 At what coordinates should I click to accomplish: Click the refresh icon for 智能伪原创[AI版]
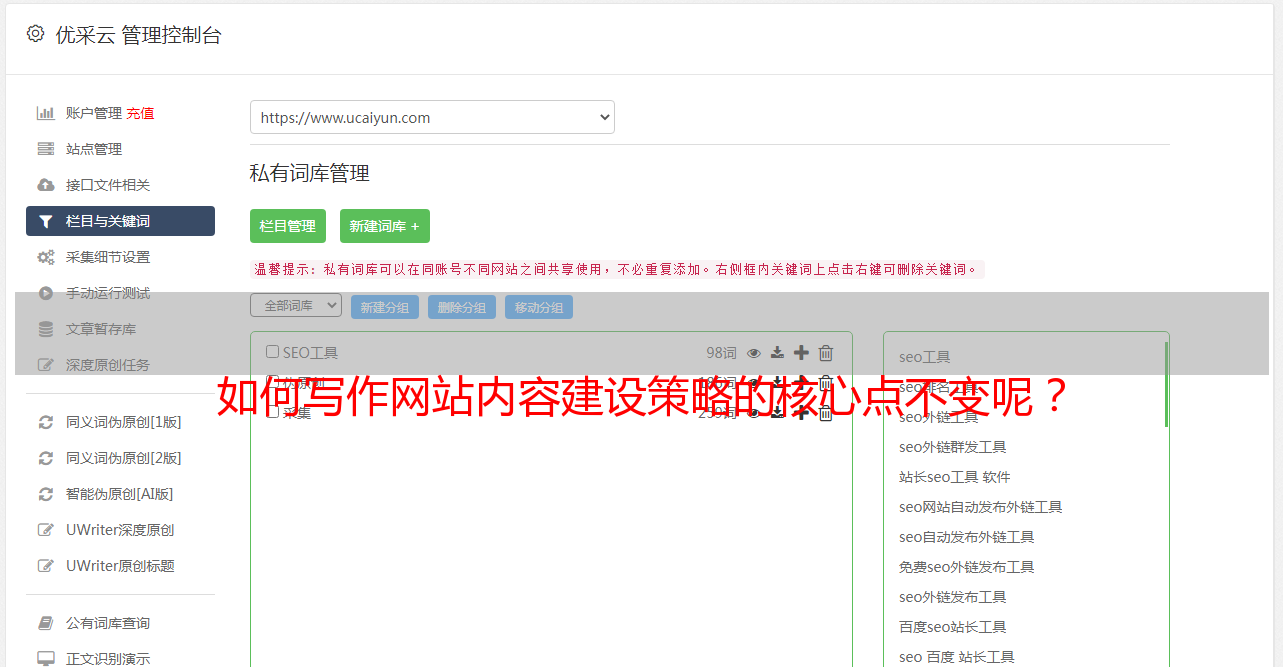coord(46,494)
